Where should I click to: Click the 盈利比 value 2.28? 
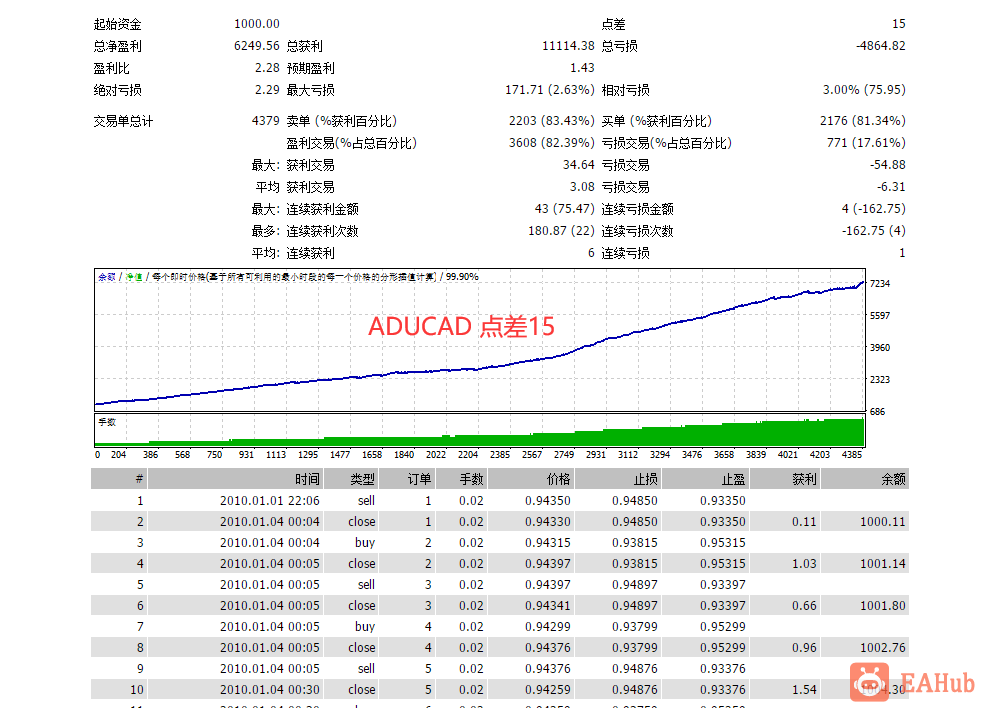tap(267, 68)
